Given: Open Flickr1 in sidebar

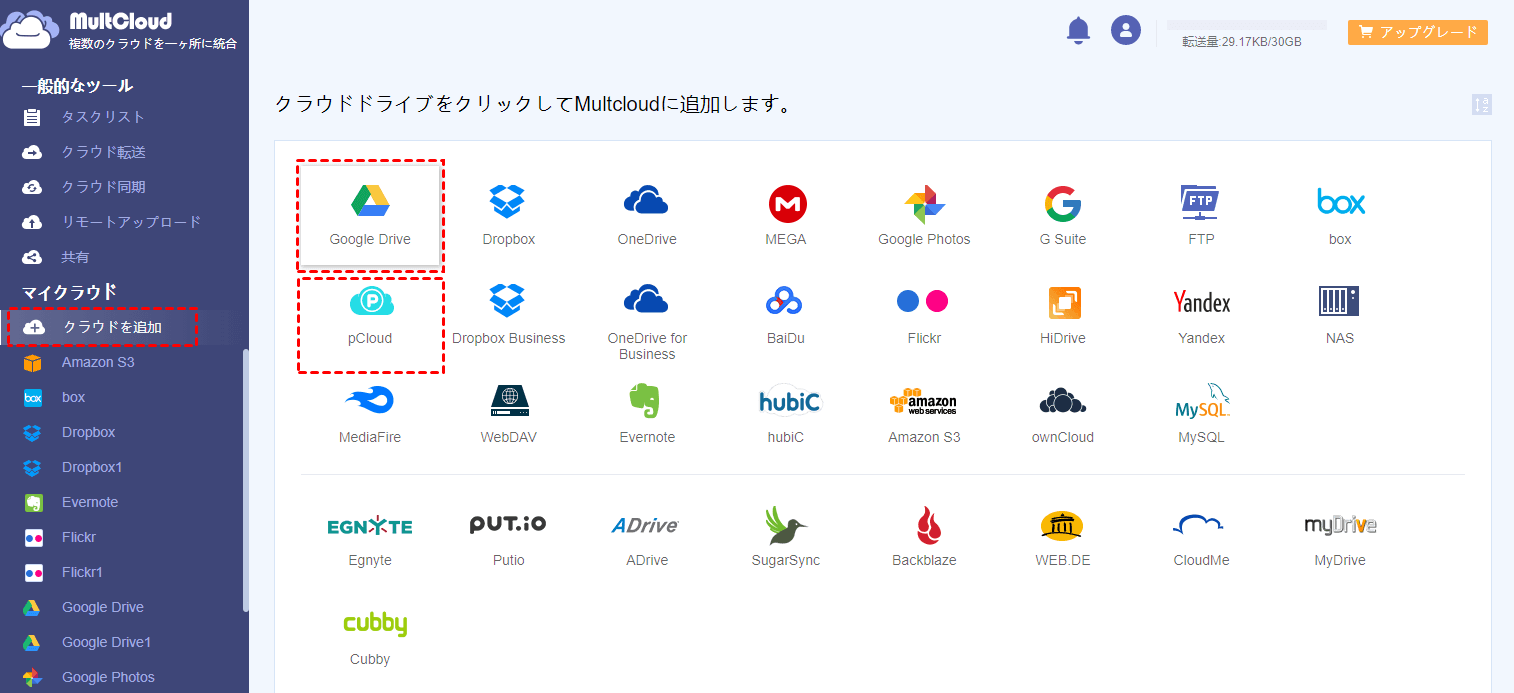Looking at the screenshot, I should click(x=82, y=572).
